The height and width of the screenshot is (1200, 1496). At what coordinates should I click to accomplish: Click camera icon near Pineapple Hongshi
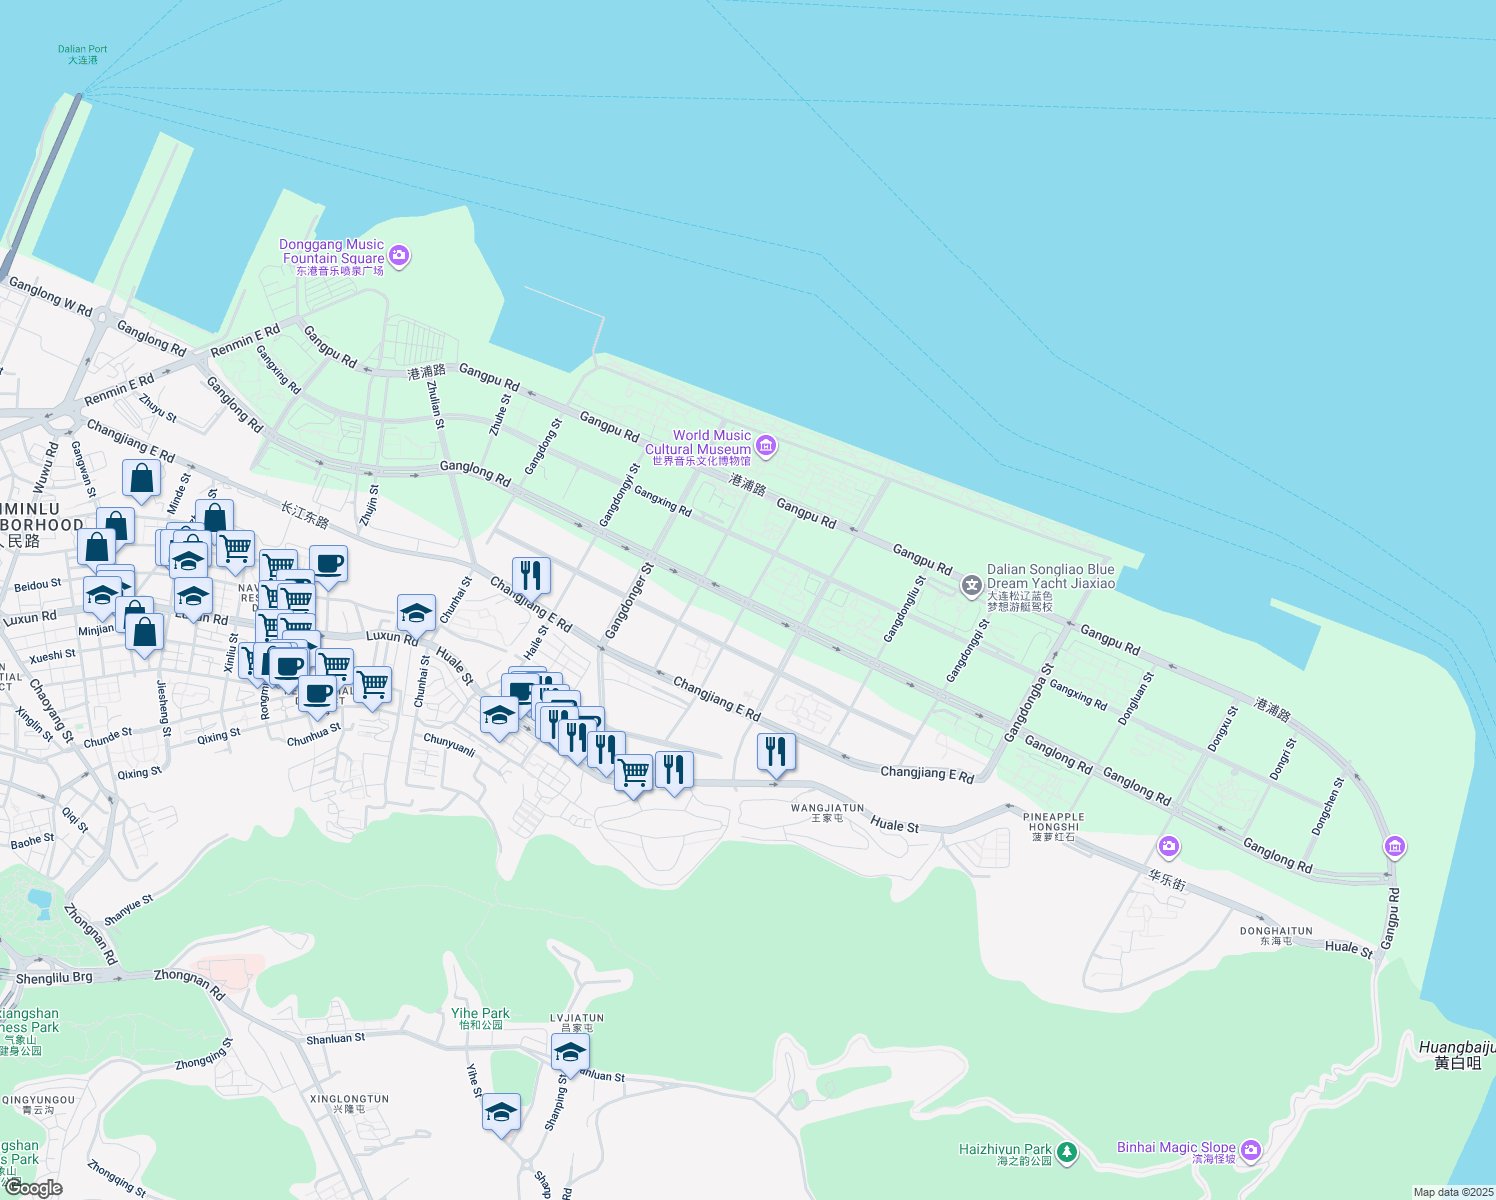point(1168,847)
